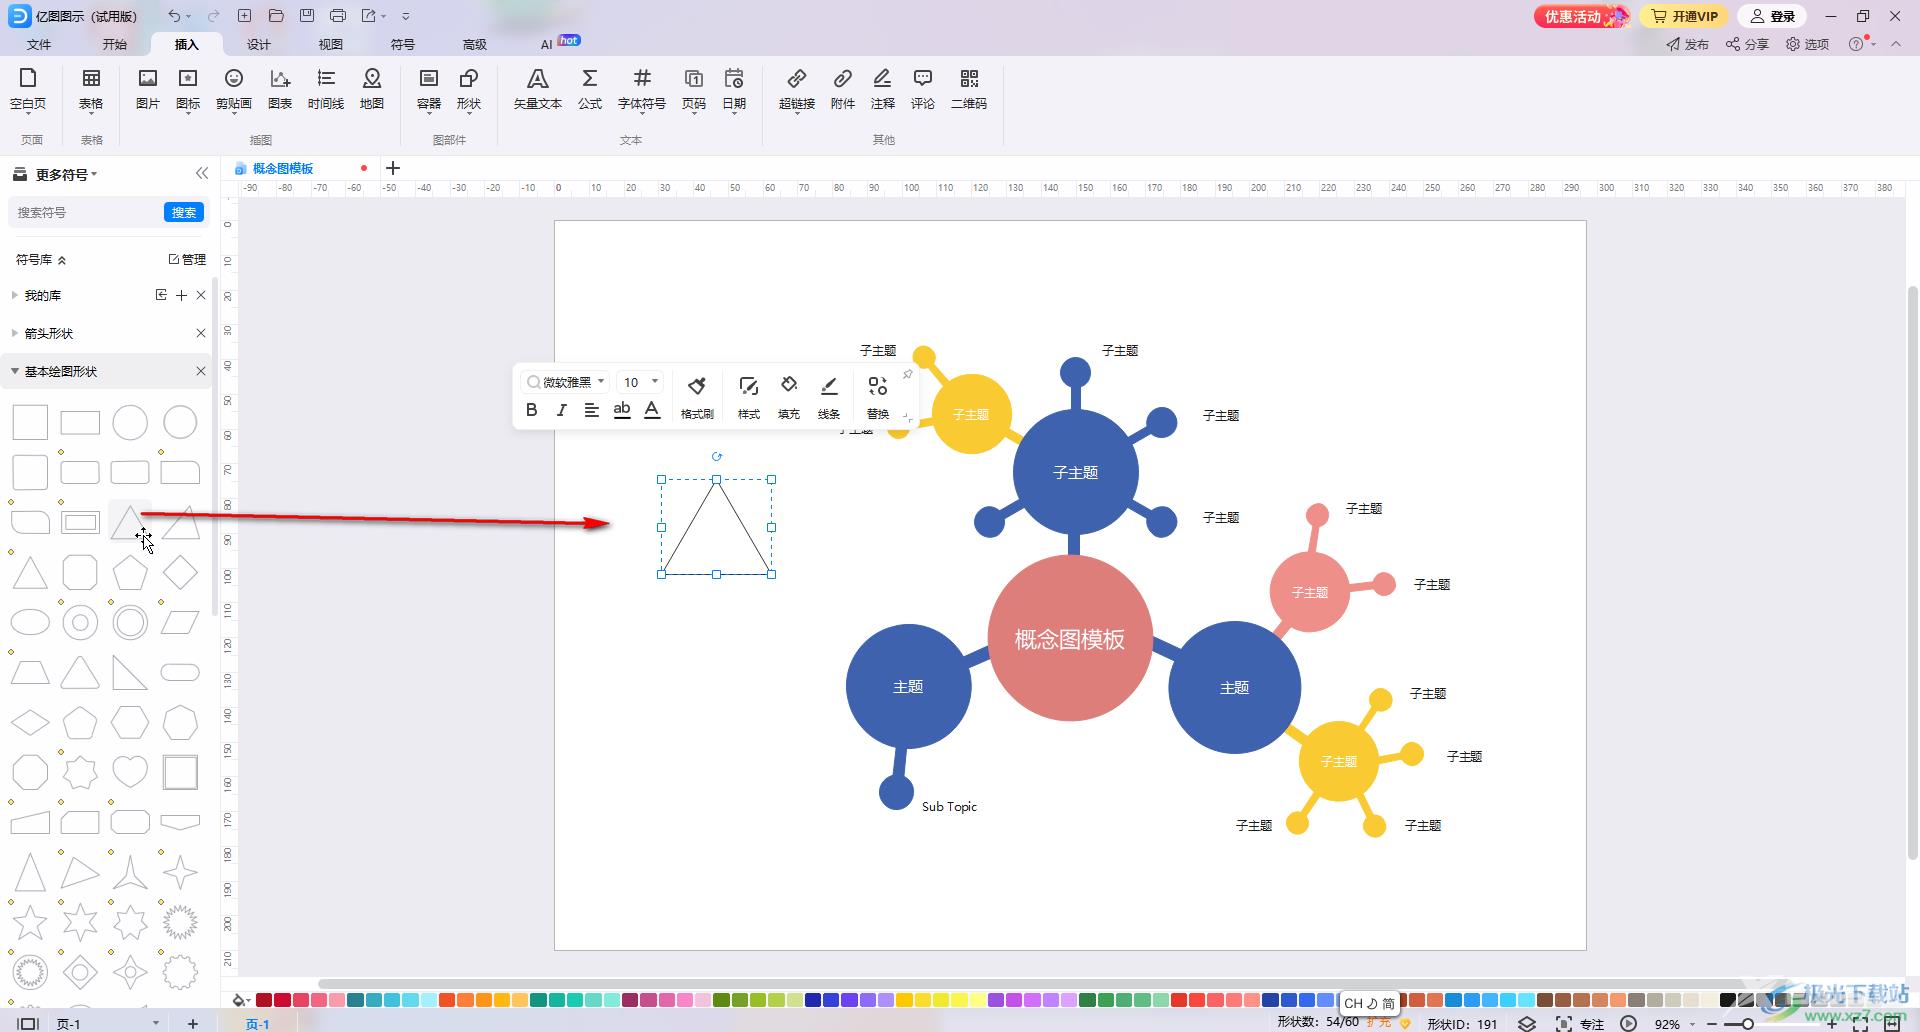This screenshot has height=1032, width=1920.
Task: Collapse 基本绘图形状 library section
Action: pos(14,371)
